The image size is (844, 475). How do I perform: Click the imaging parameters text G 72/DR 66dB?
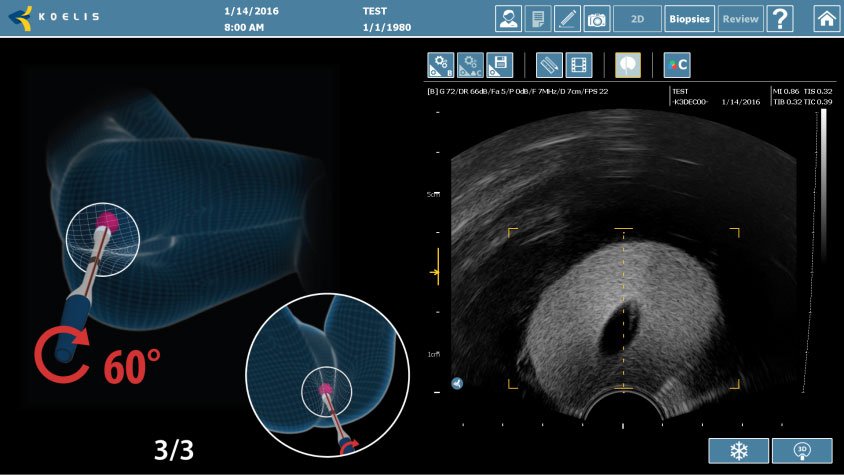[517, 92]
